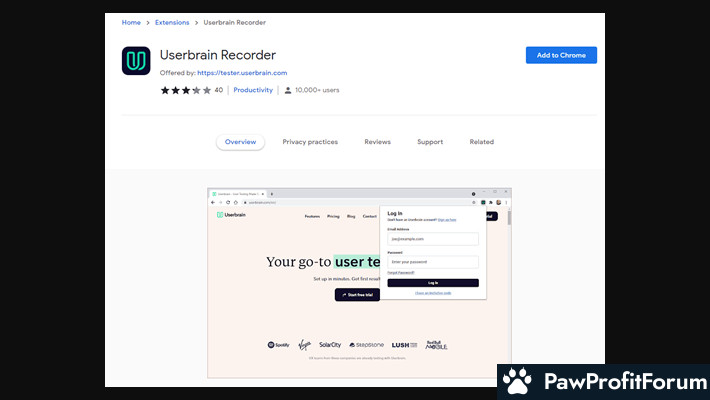Click the PawProfitForum paw logo
Image resolution: width=710 pixels, height=400 pixels.
click(517, 383)
